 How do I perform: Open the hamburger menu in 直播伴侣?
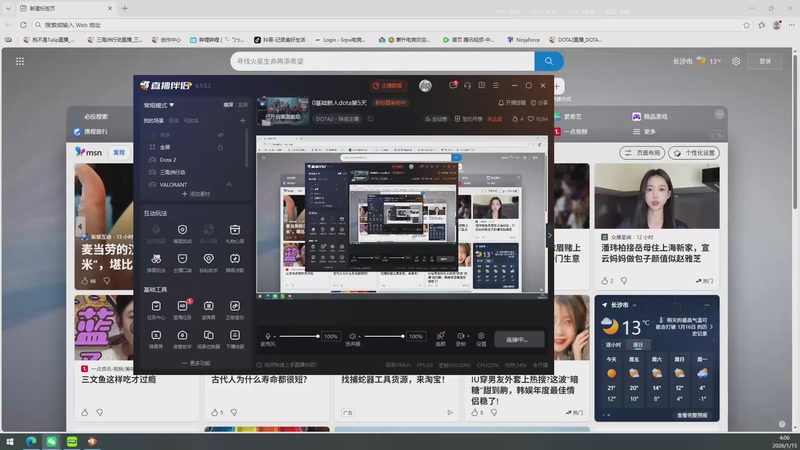pyautogui.click(x=496, y=85)
